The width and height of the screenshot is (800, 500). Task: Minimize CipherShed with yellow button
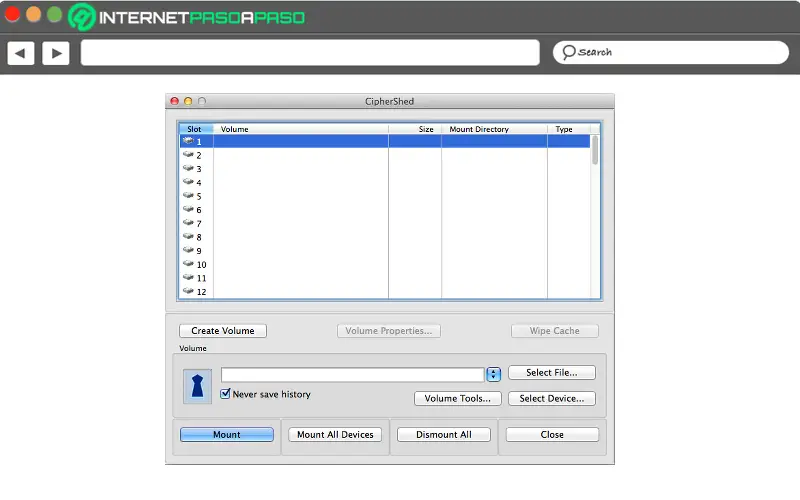click(188, 101)
